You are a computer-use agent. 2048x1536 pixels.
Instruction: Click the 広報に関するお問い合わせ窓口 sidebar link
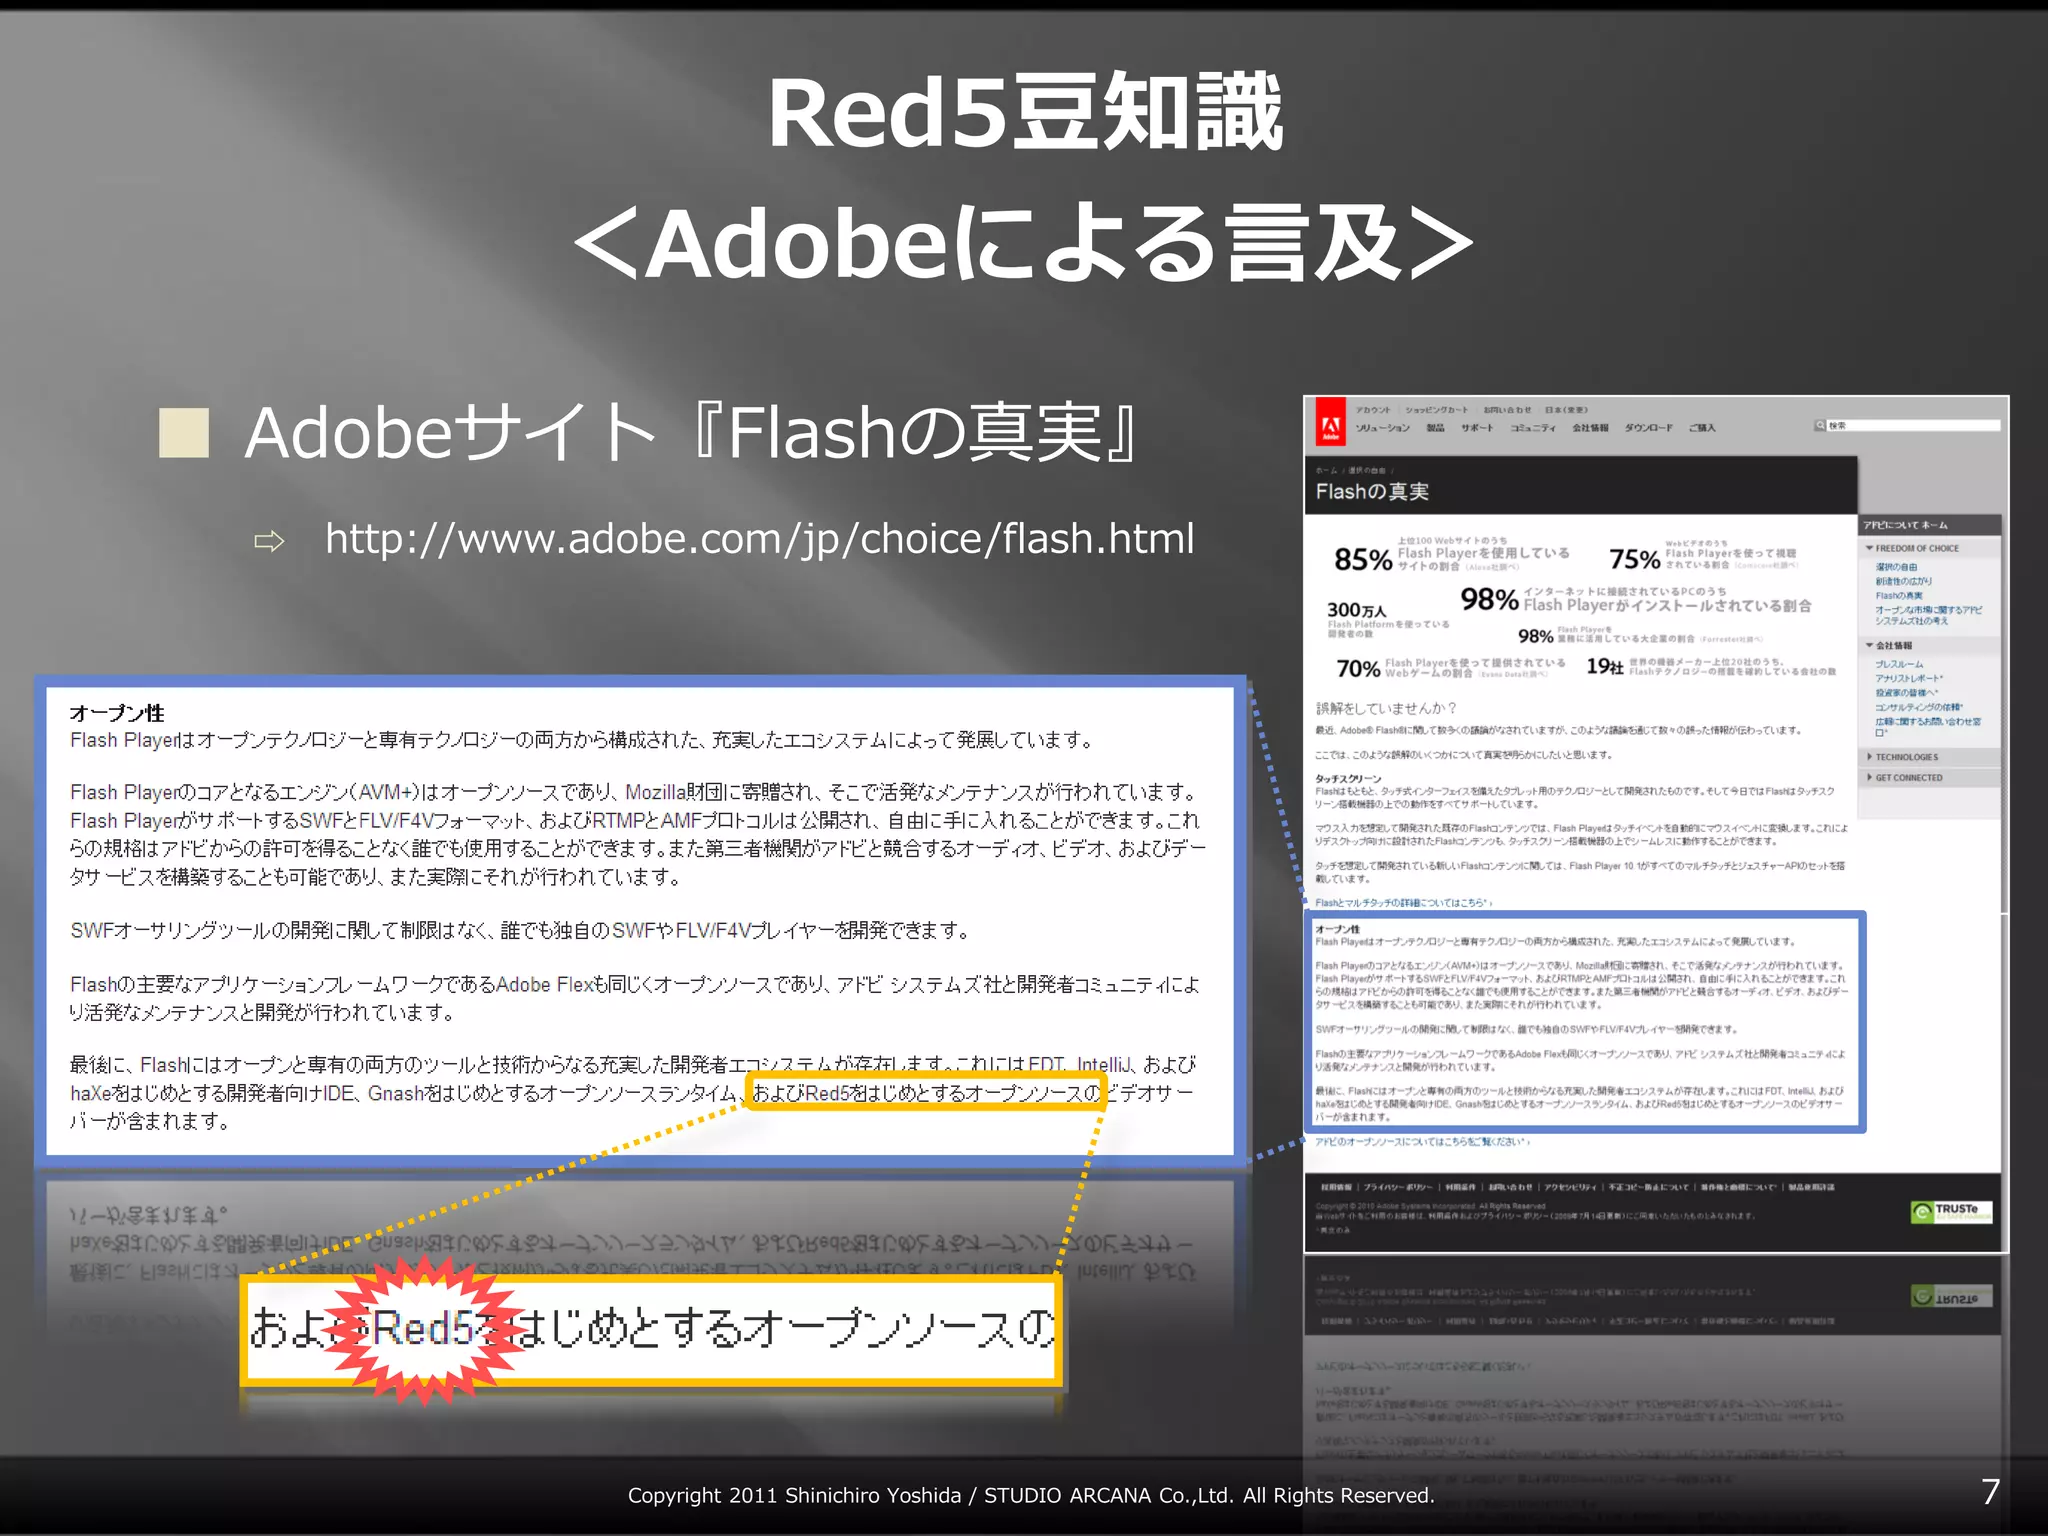1928,726
